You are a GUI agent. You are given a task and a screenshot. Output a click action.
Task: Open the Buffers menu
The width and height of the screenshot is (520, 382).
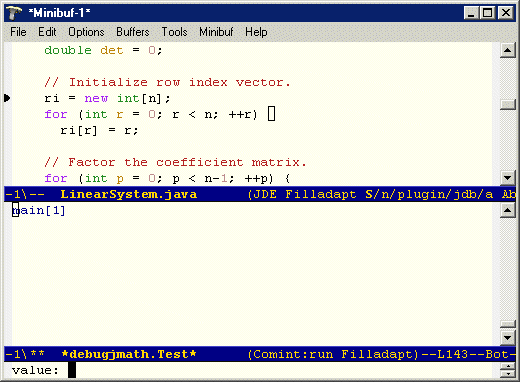133,32
